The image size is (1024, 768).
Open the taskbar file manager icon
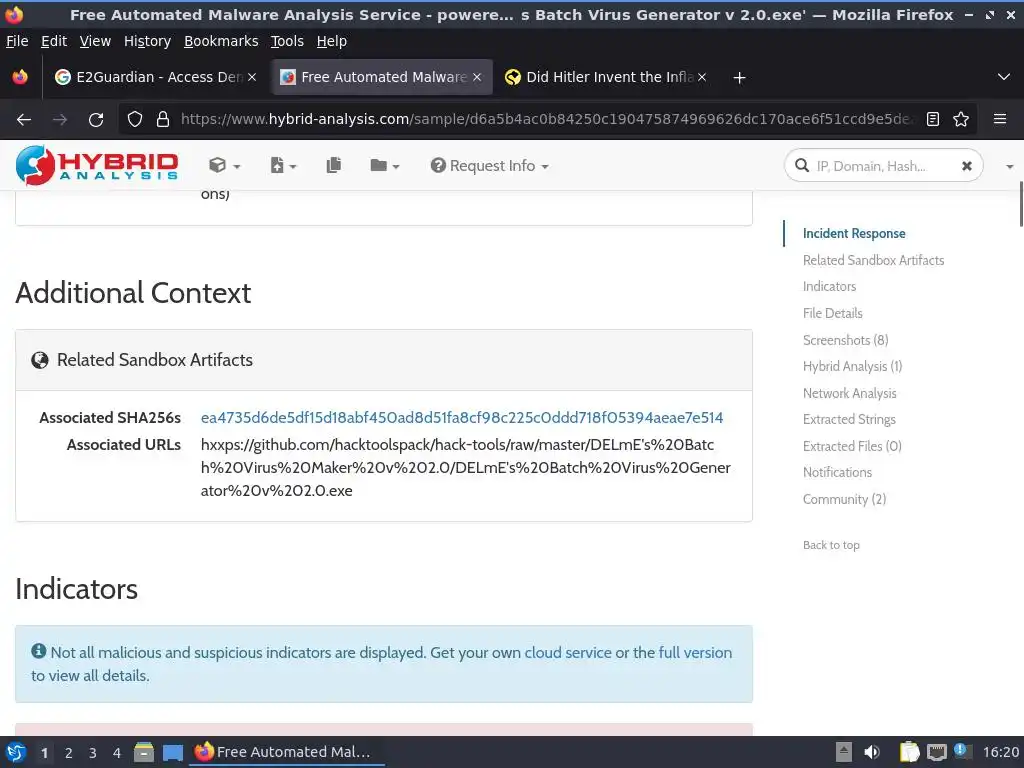coord(144,752)
